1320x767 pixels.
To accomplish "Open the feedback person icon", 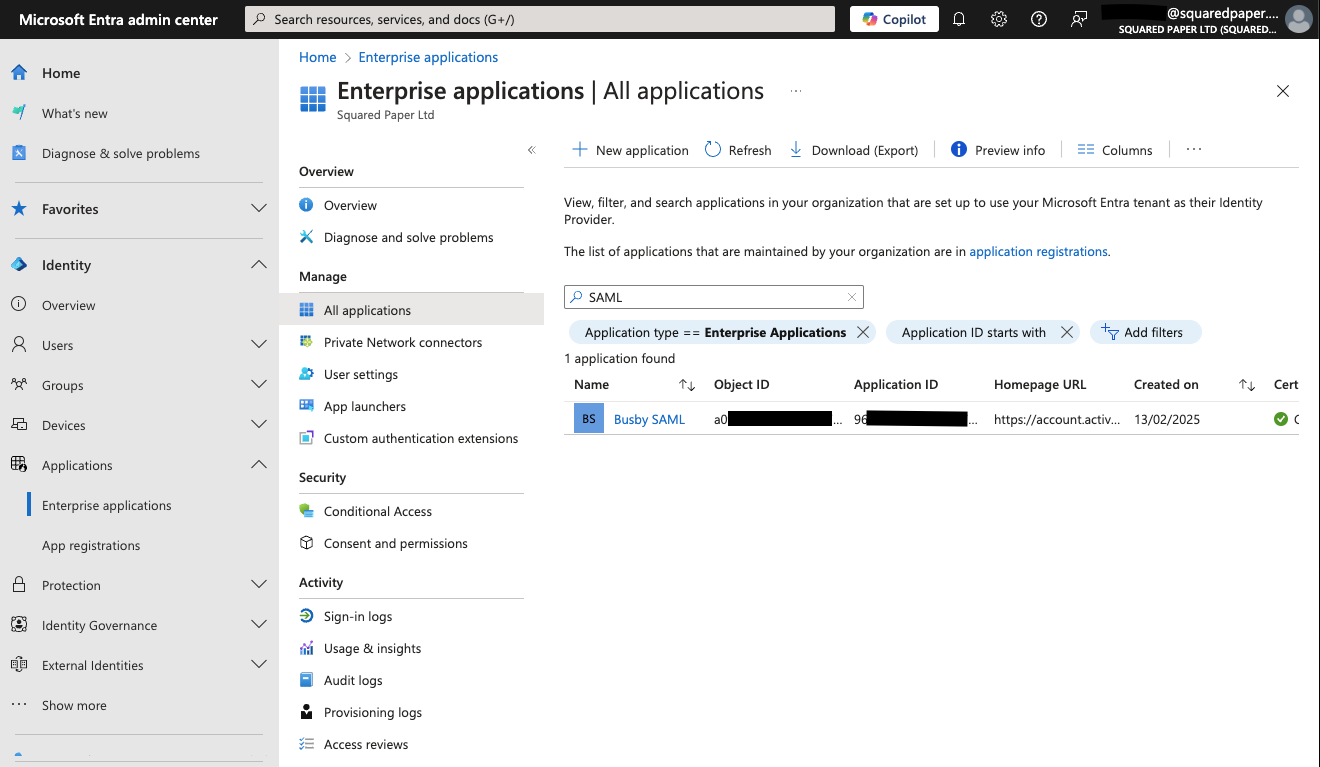I will pyautogui.click(x=1079, y=19).
